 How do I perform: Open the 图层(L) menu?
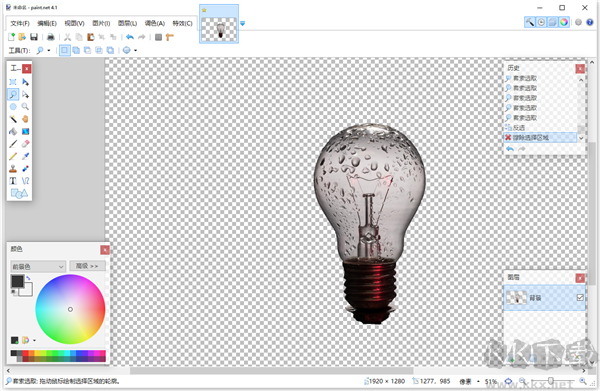(x=127, y=23)
